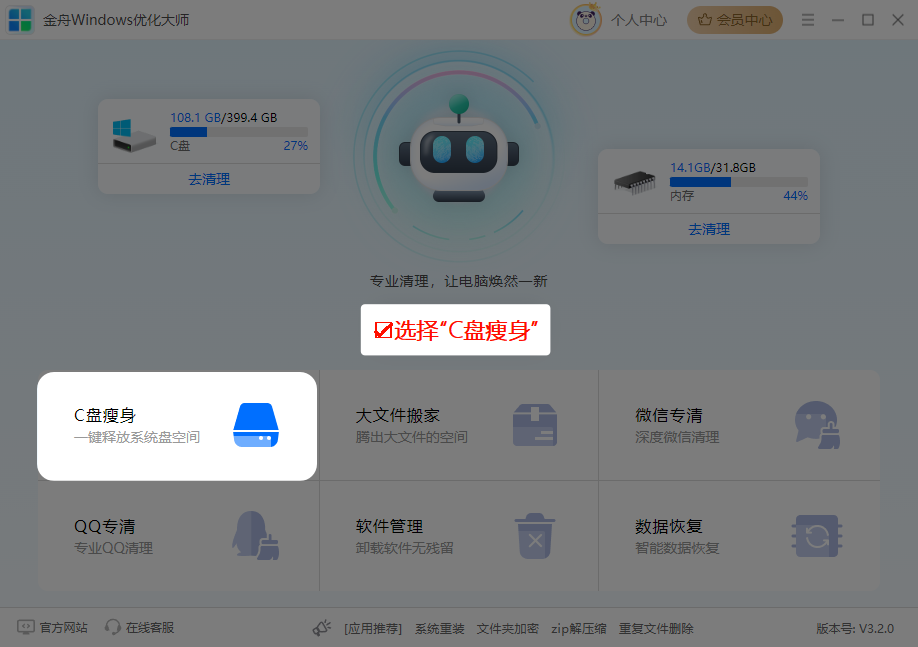The image size is (918, 647).
Task: Click the trash can uninstall icon
Action: pyautogui.click(x=535, y=536)
